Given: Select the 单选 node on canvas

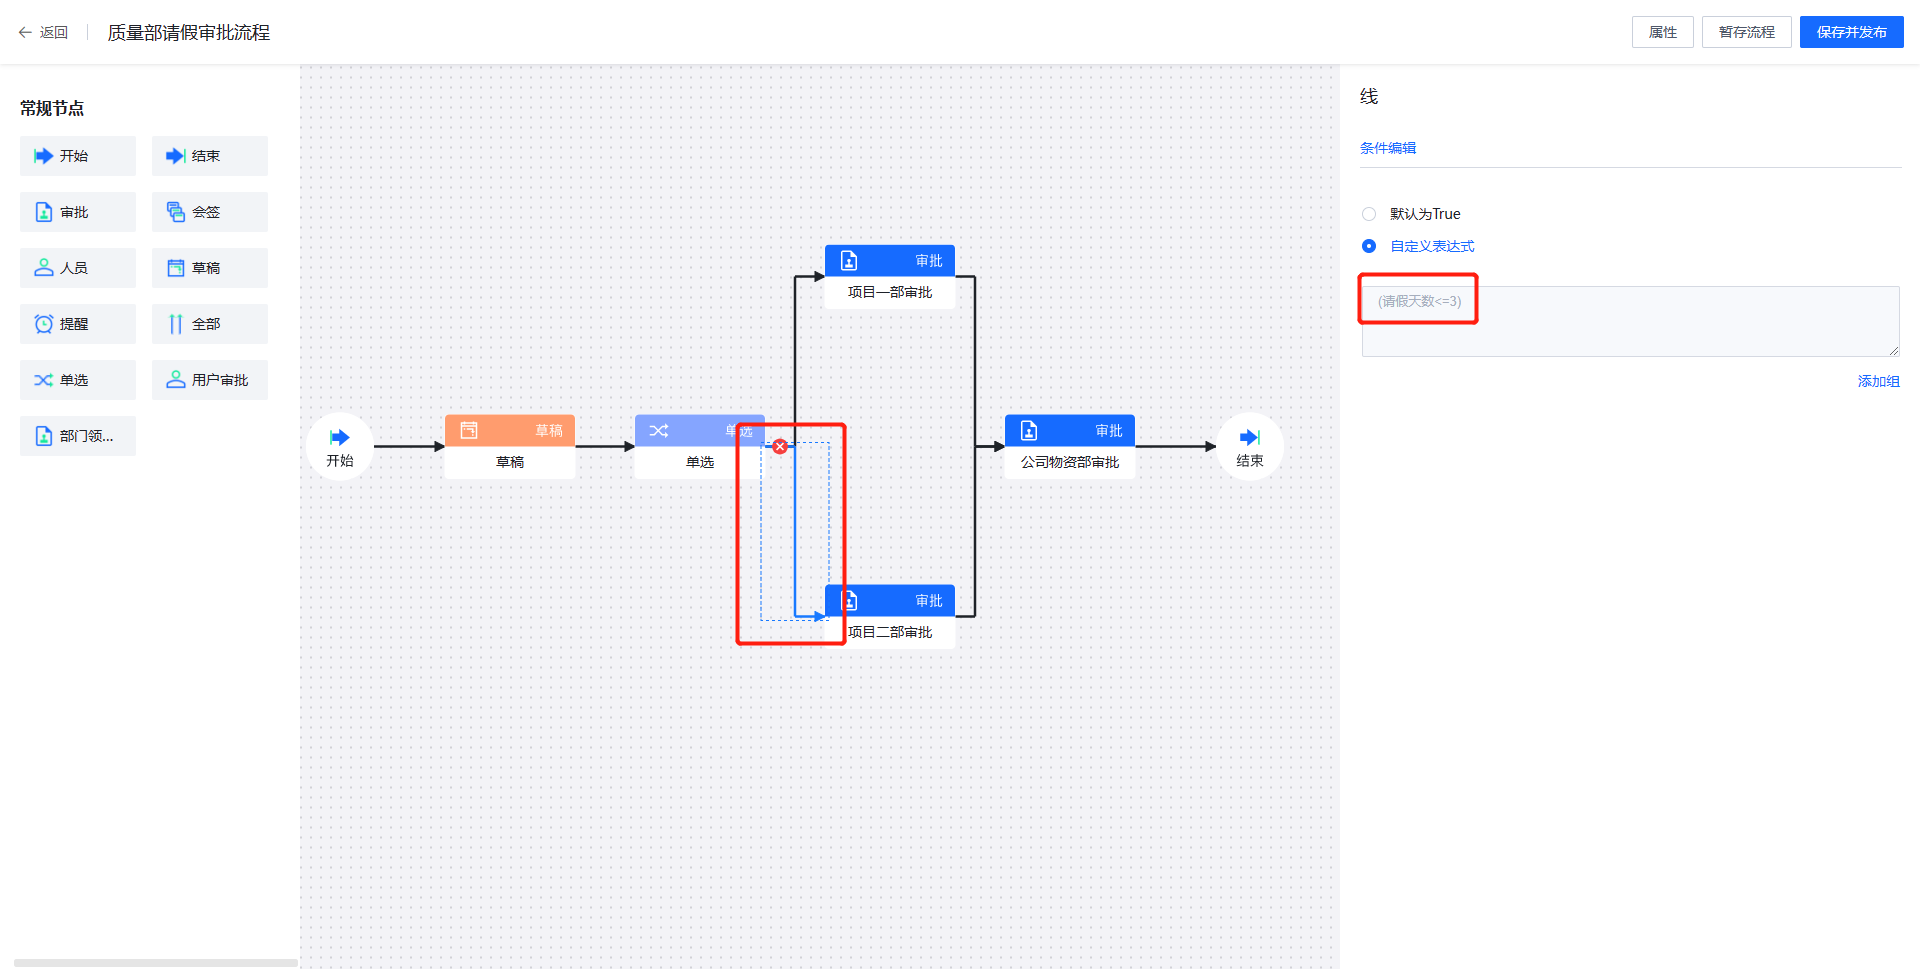Looking at the screenshot, I should pyautogui.click(x=700, y=447).
